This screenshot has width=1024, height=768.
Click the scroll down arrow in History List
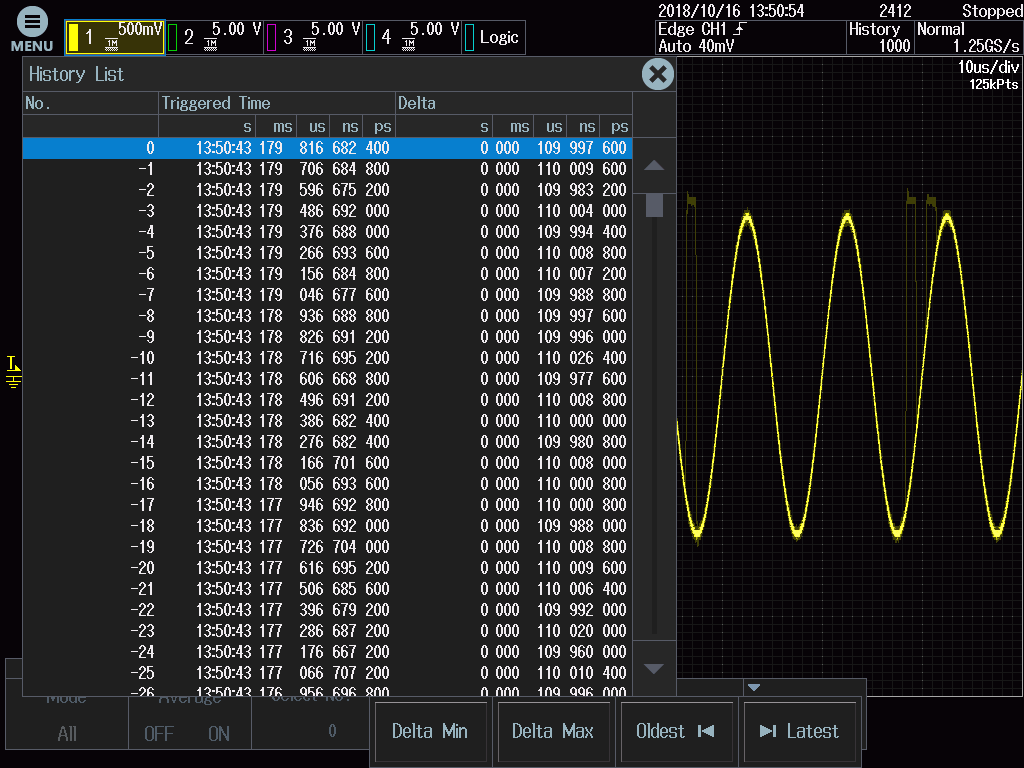pos(653,668)
